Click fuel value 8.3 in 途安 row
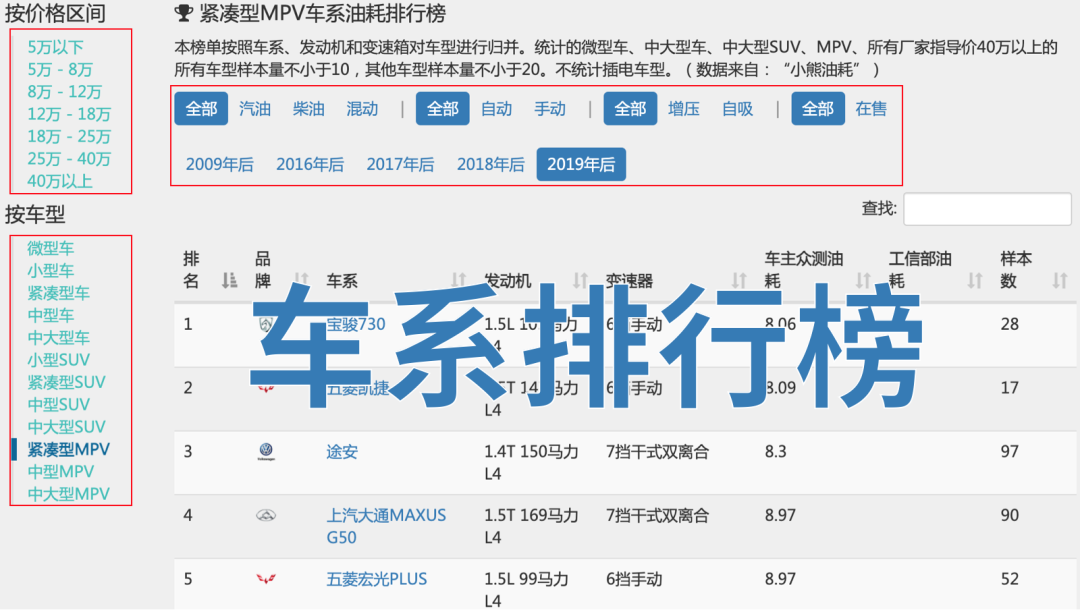 [776, 452]
